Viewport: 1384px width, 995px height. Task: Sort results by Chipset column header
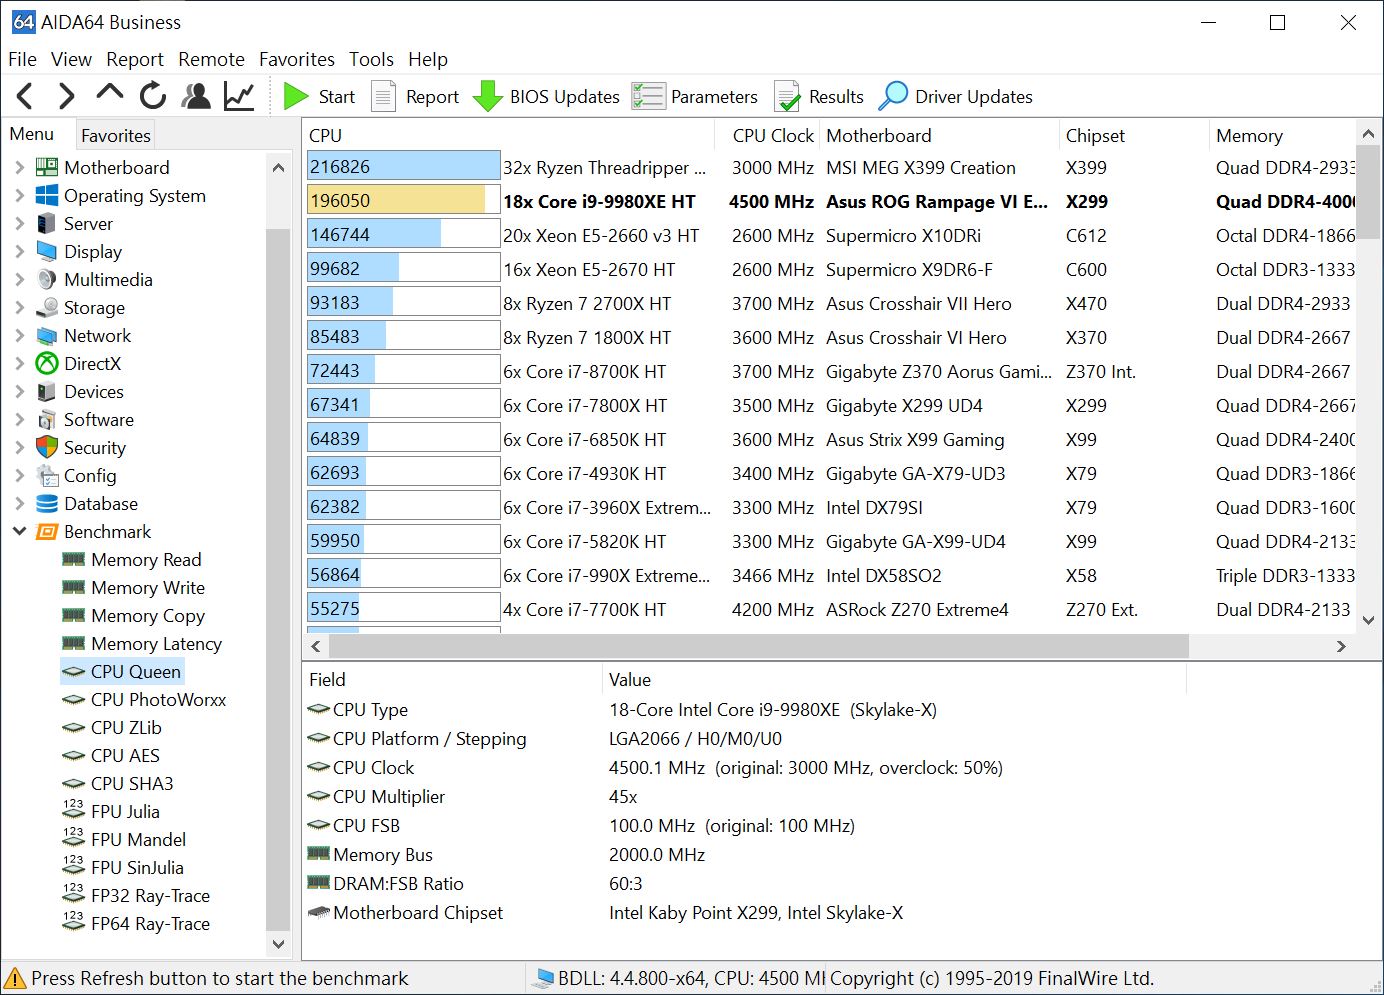(x=1134, y=135)
